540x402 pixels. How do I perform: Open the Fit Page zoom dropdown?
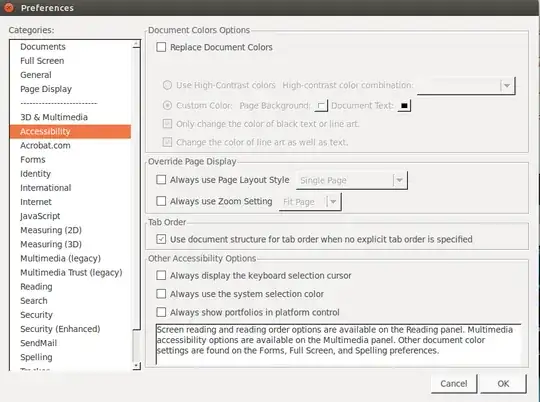click(310, 202)
